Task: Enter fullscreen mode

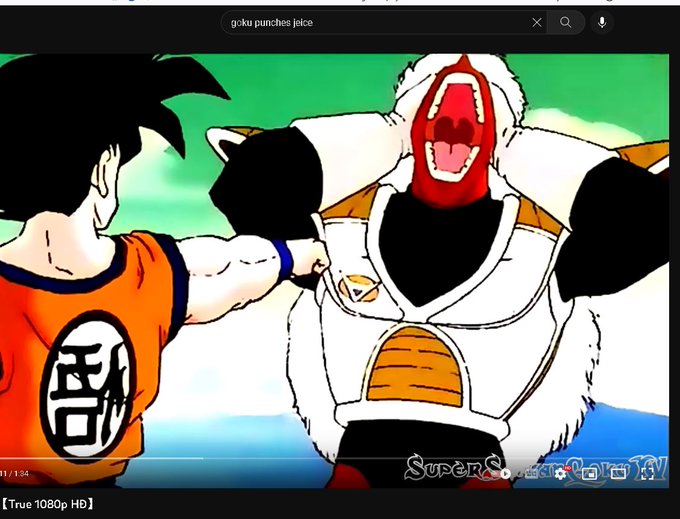Action: [x=647, y=474]
